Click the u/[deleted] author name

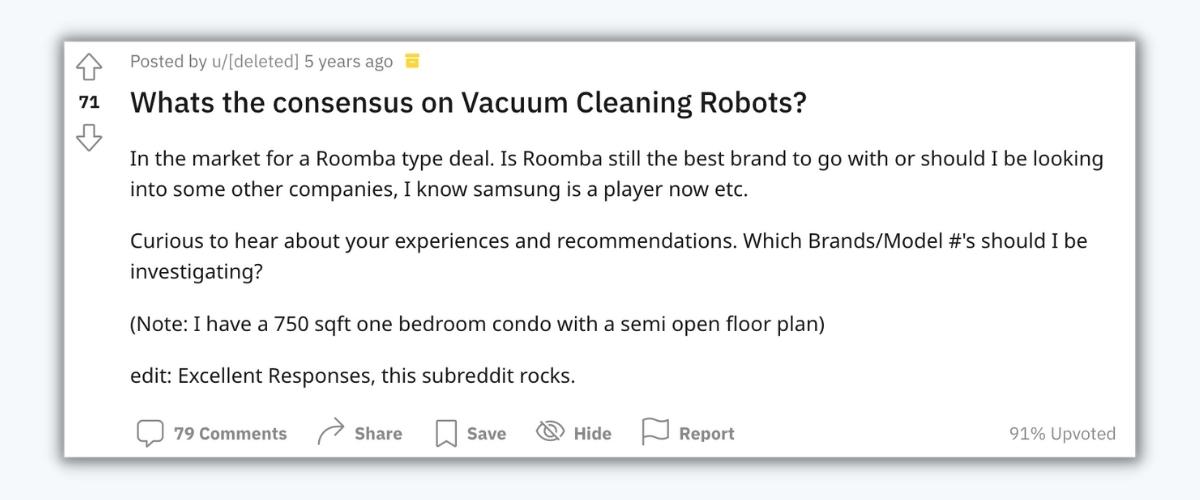pyautogui.click(x=255, y=62)
